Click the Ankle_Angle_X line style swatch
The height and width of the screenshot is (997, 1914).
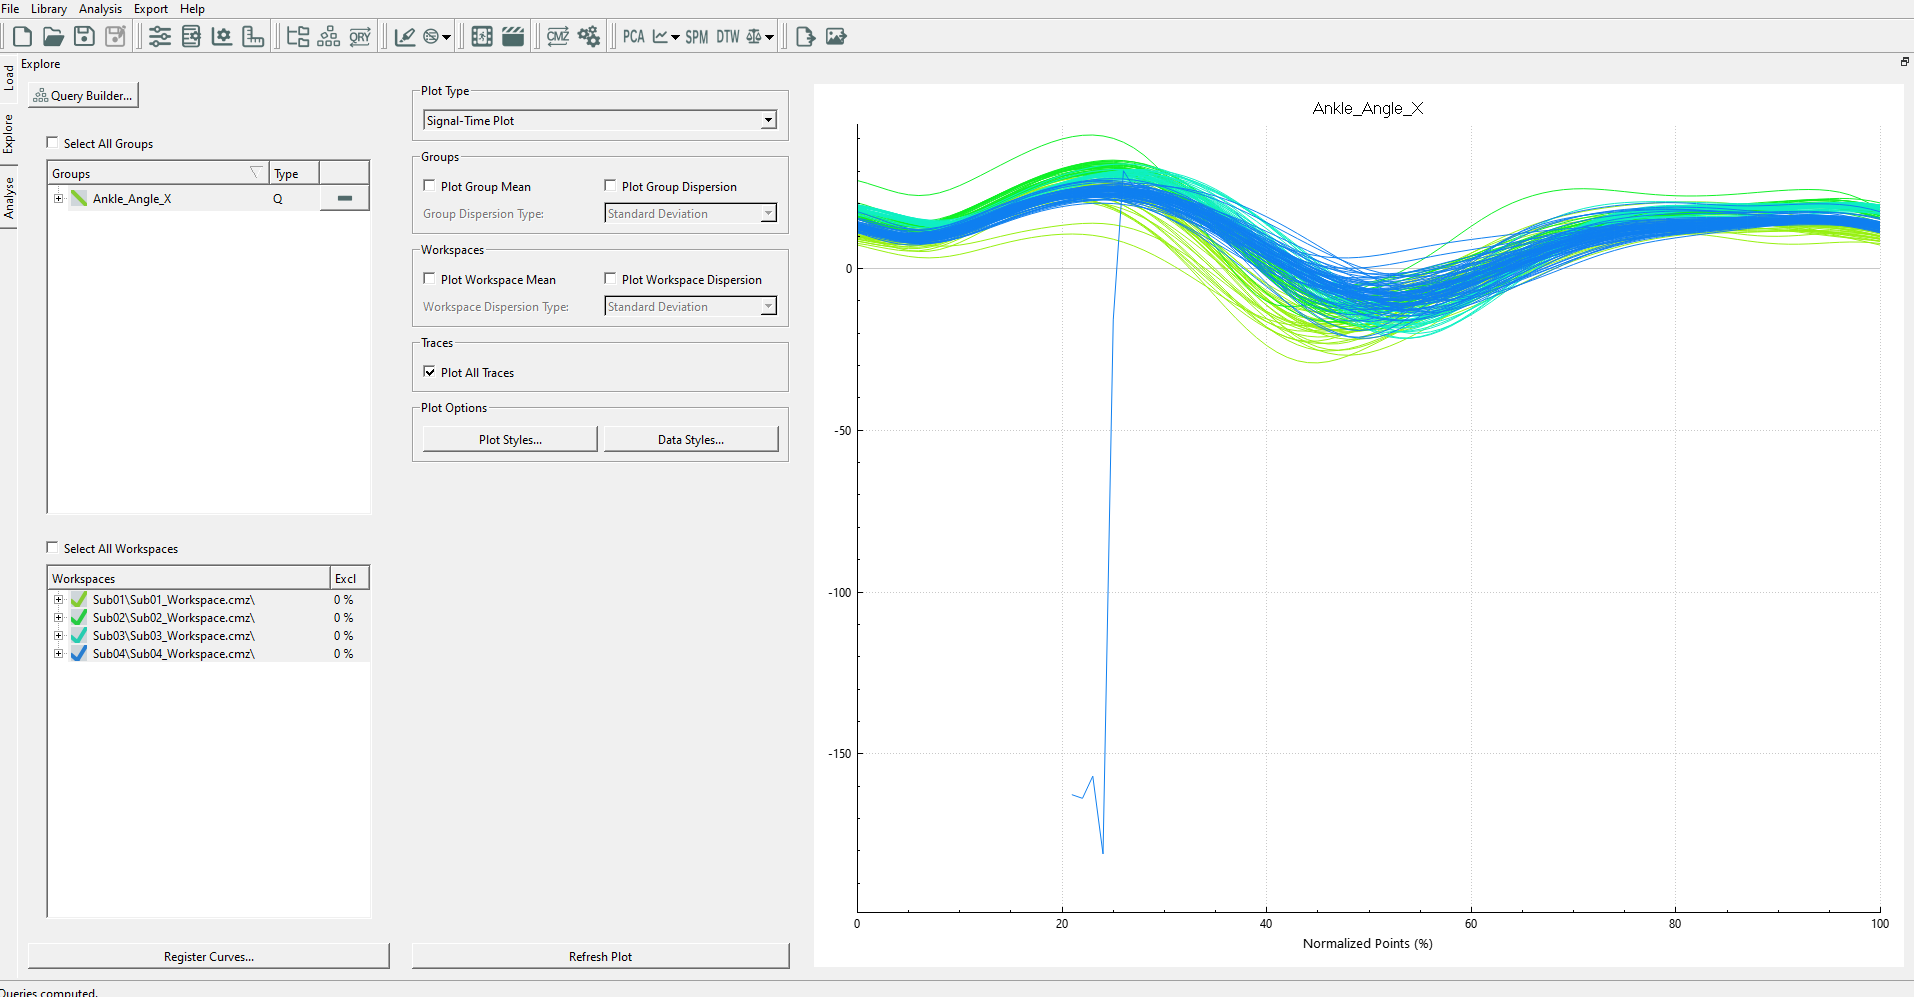345,199
